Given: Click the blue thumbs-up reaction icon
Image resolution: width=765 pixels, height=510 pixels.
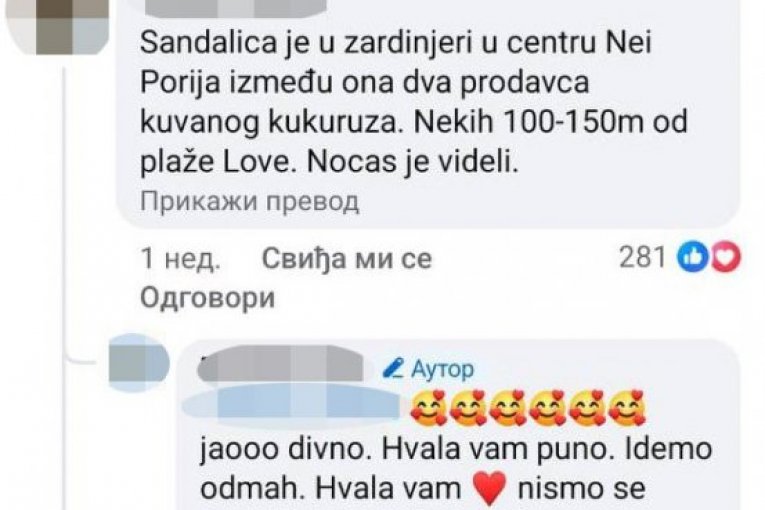Looking at the screenshot, I should pyautogui.click(x=692, y=258).
